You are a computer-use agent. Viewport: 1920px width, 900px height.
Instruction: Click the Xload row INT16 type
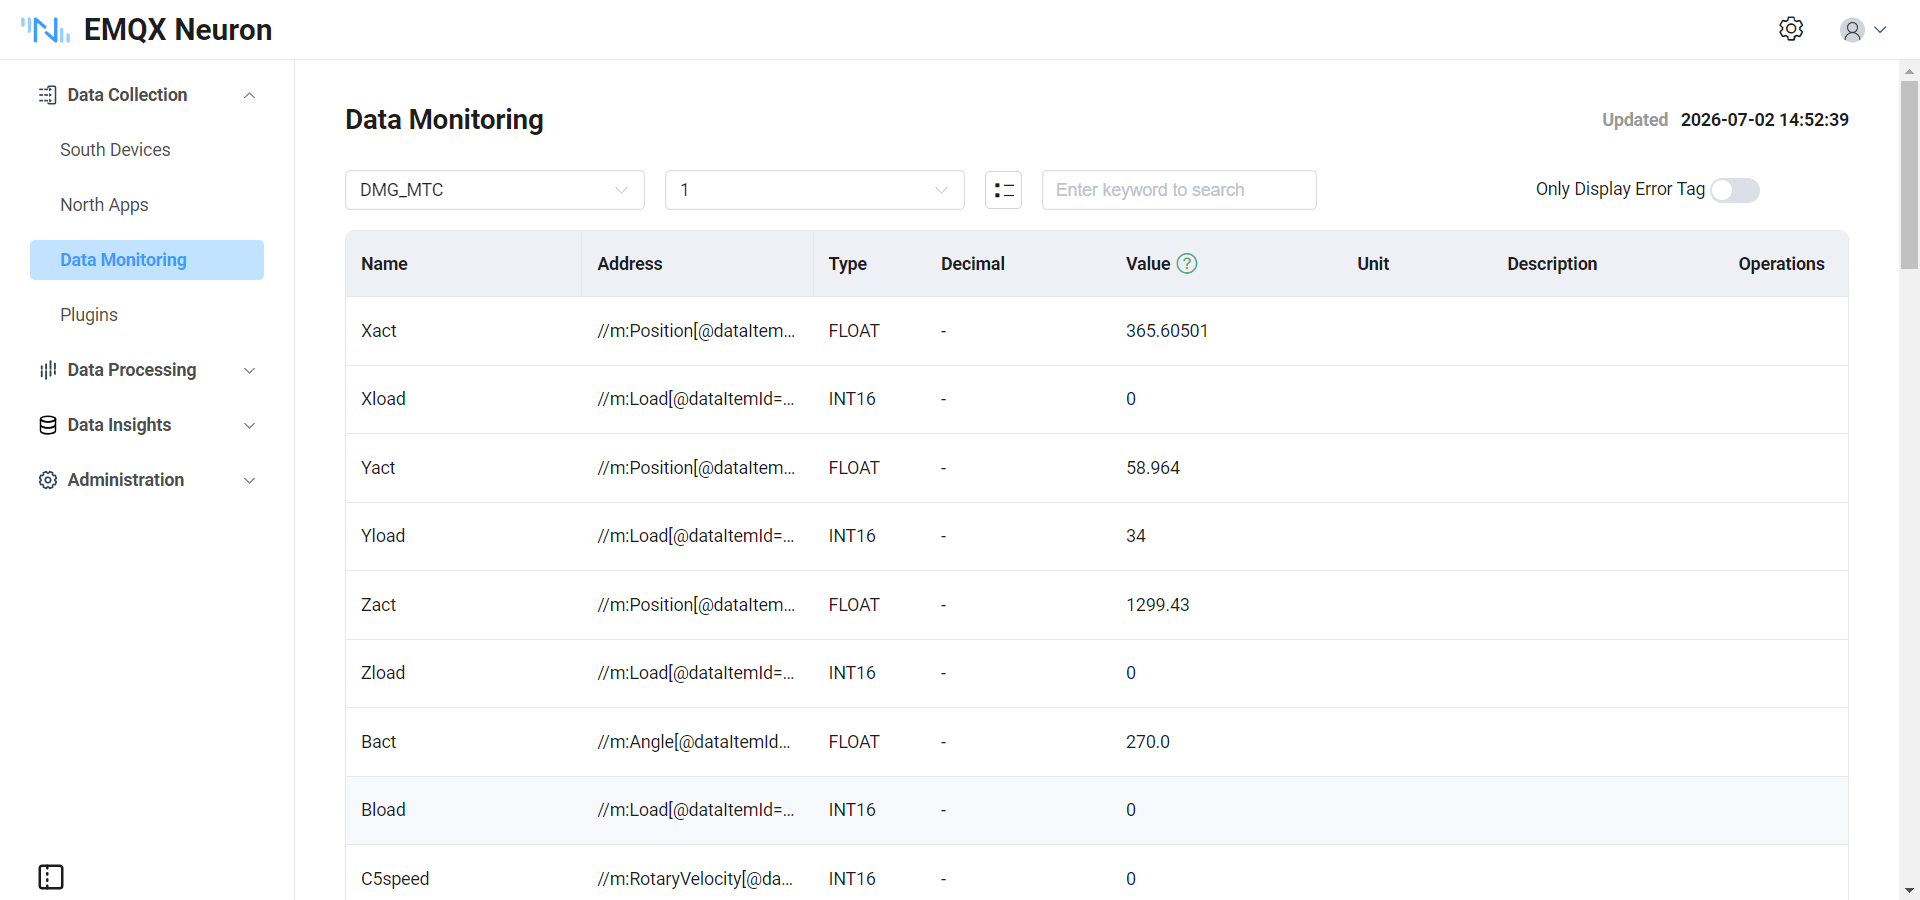852,399
